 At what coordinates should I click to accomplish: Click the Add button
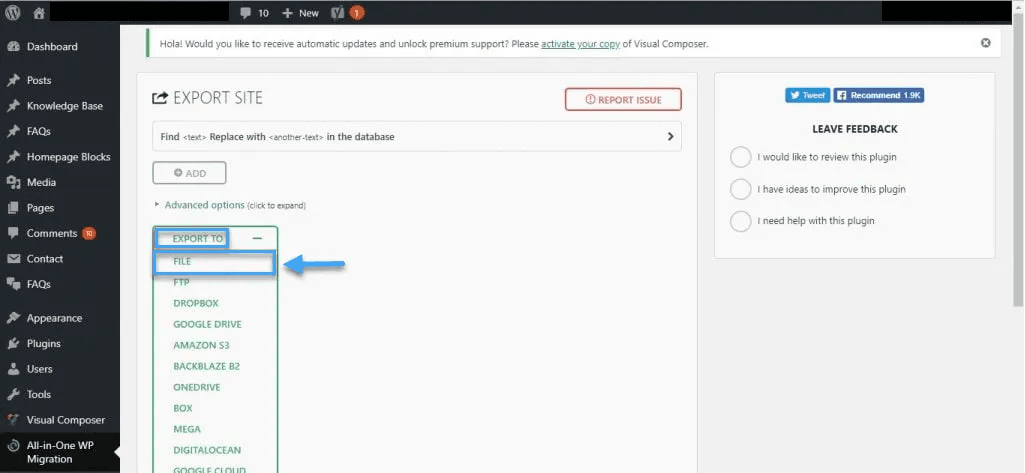[189, 173]
